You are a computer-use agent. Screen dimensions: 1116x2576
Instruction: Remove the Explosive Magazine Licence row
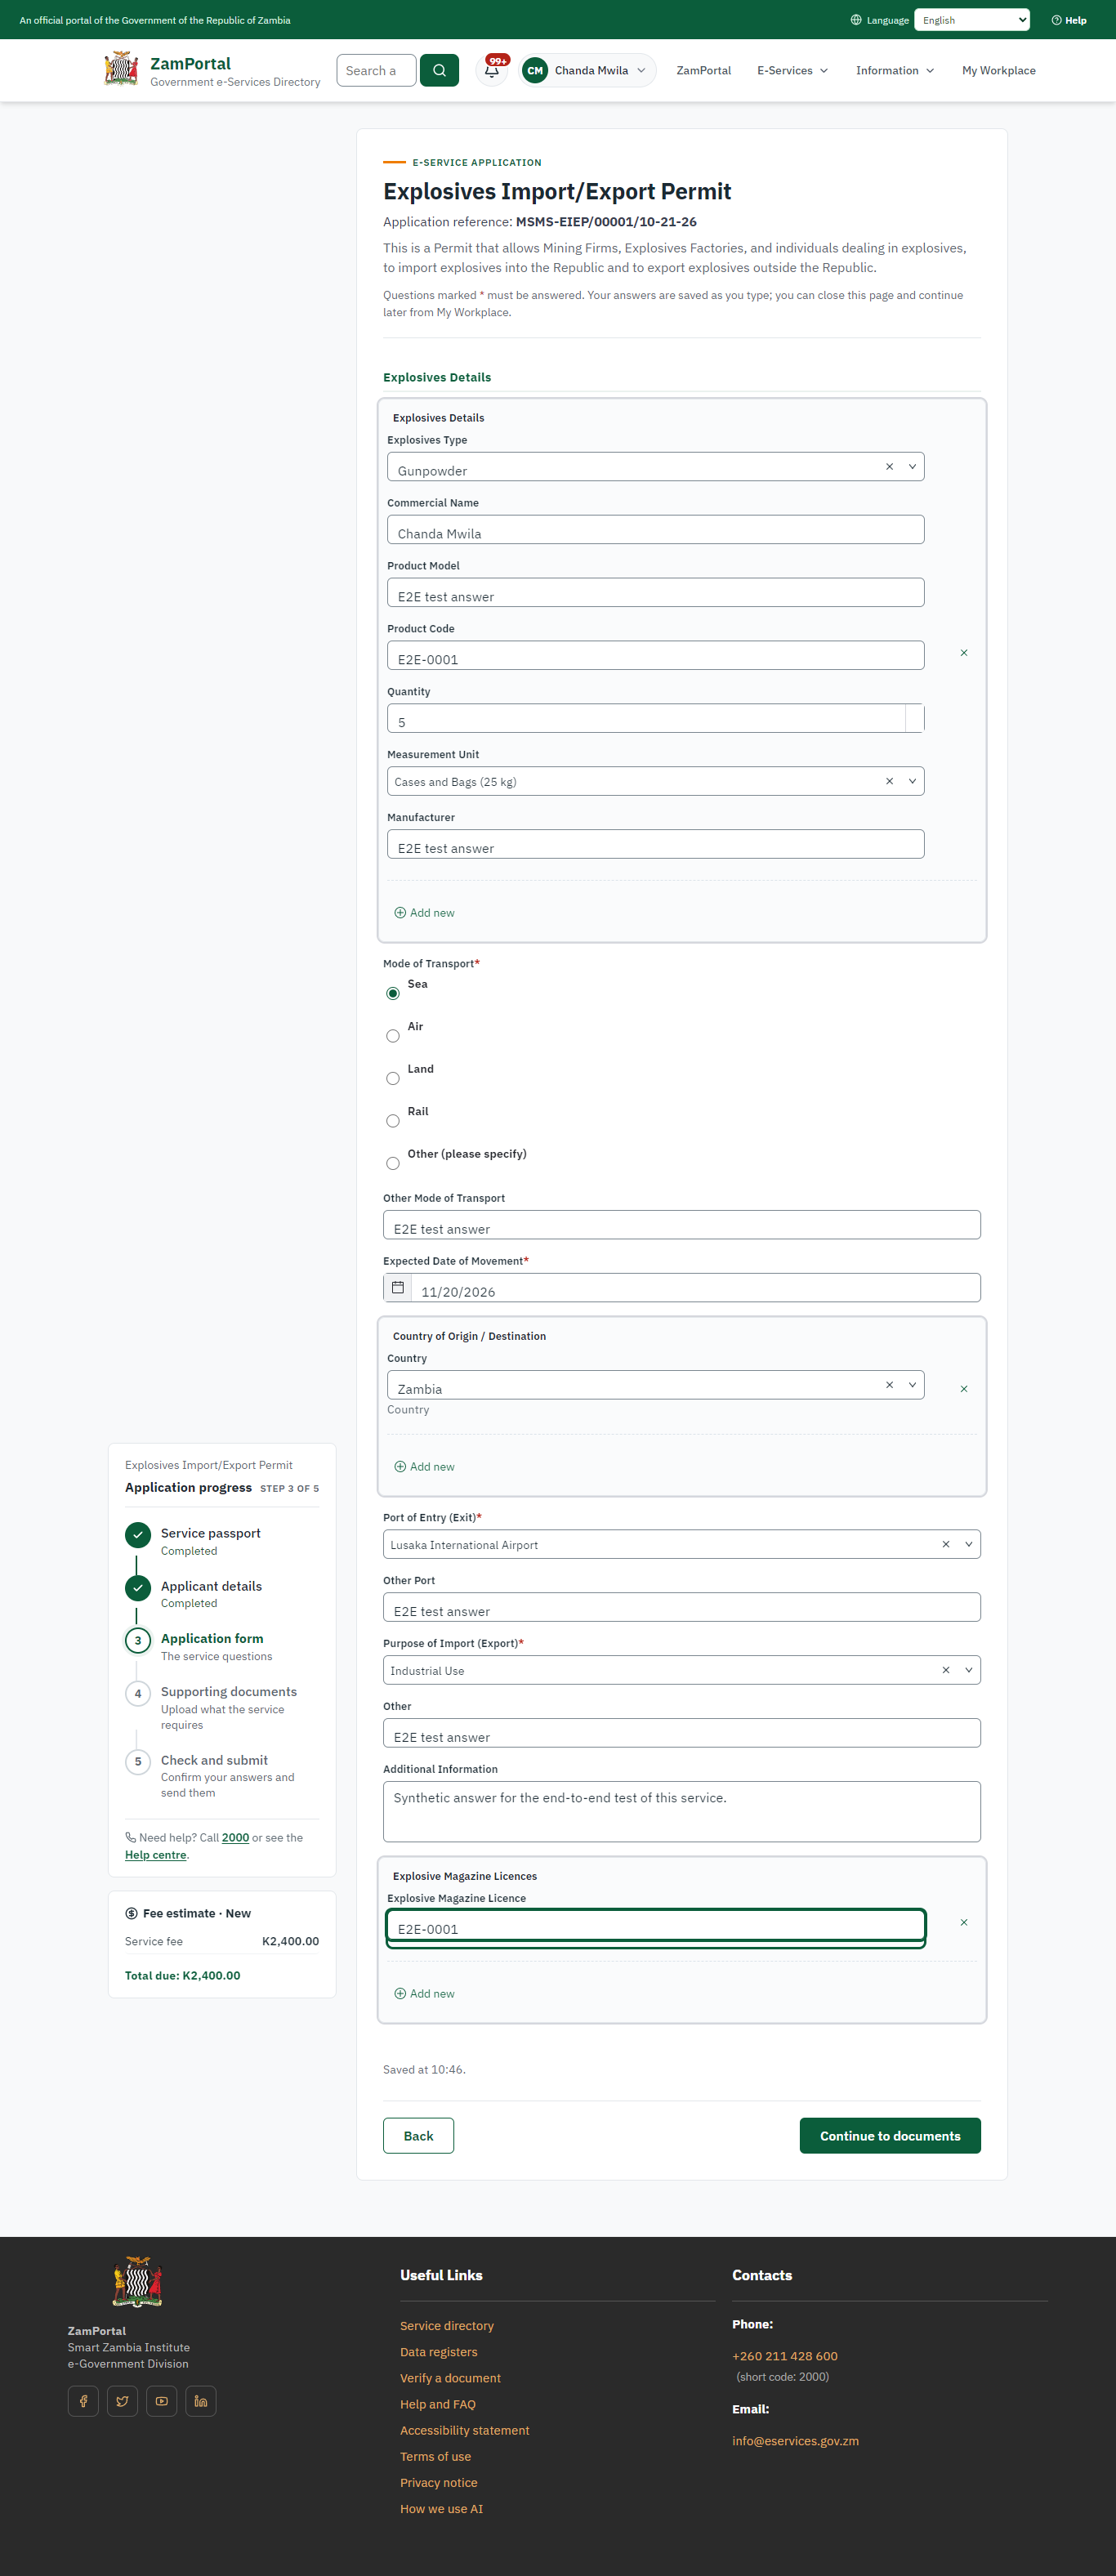tap(964, 1922)
